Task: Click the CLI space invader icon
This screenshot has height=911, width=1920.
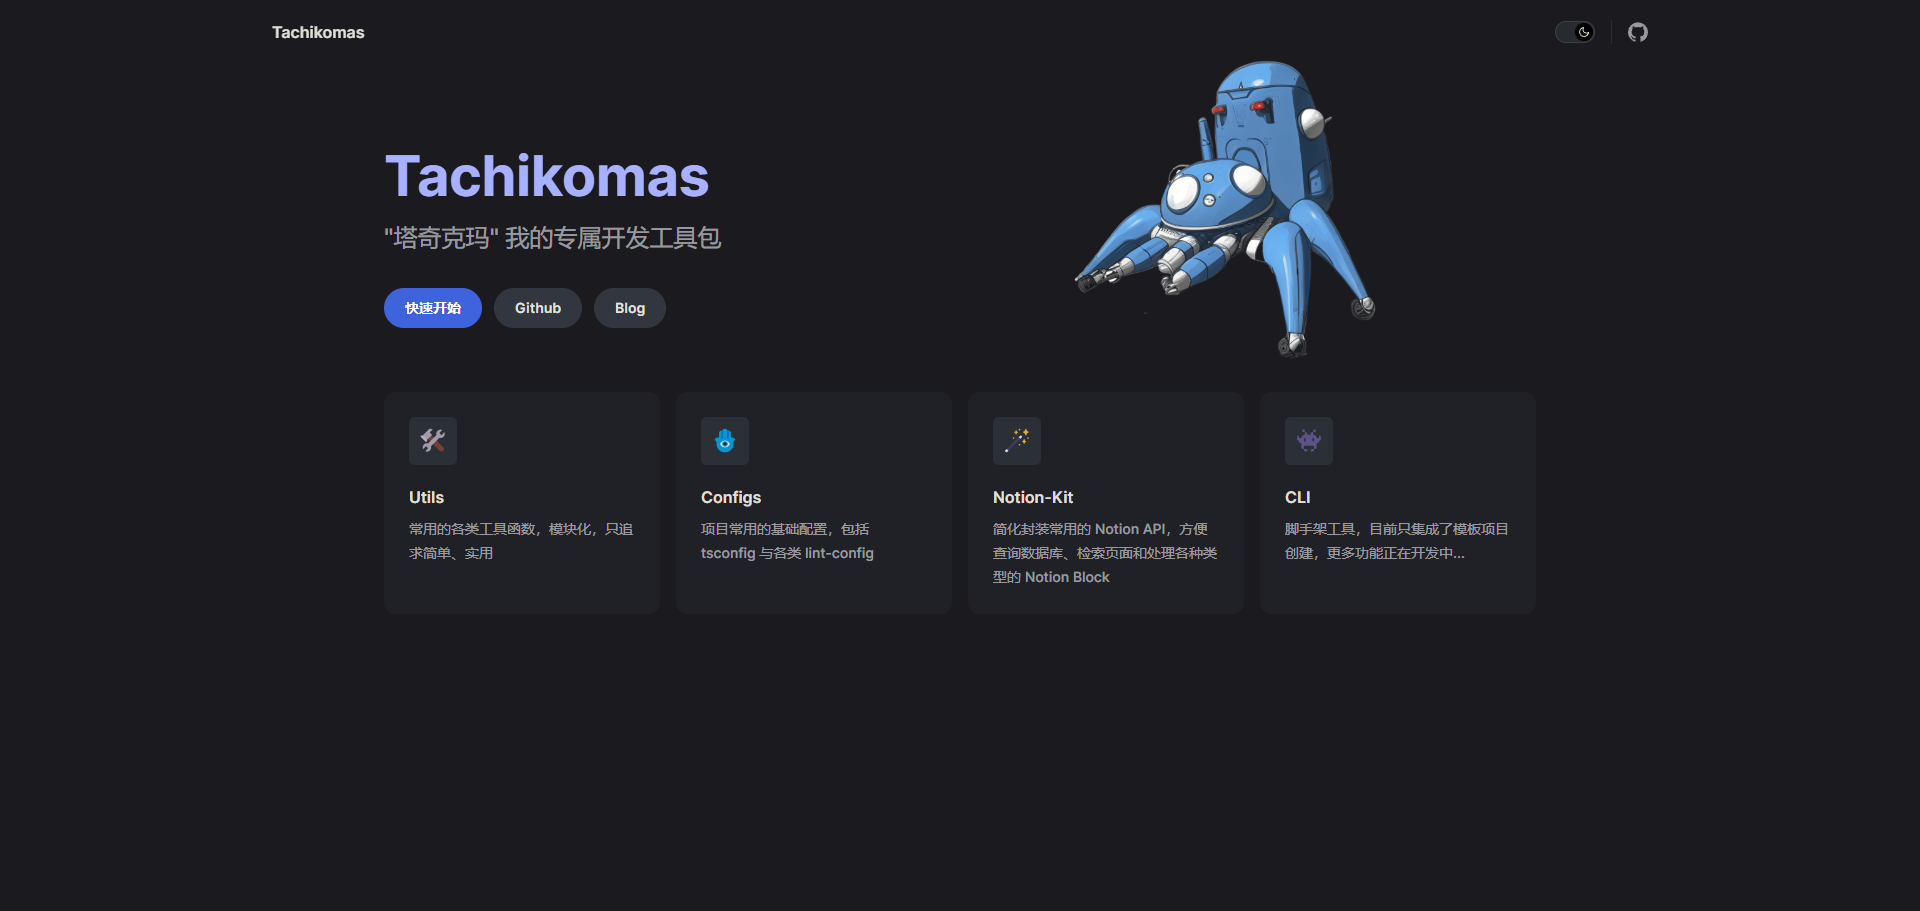Action: click(1309, 441)
